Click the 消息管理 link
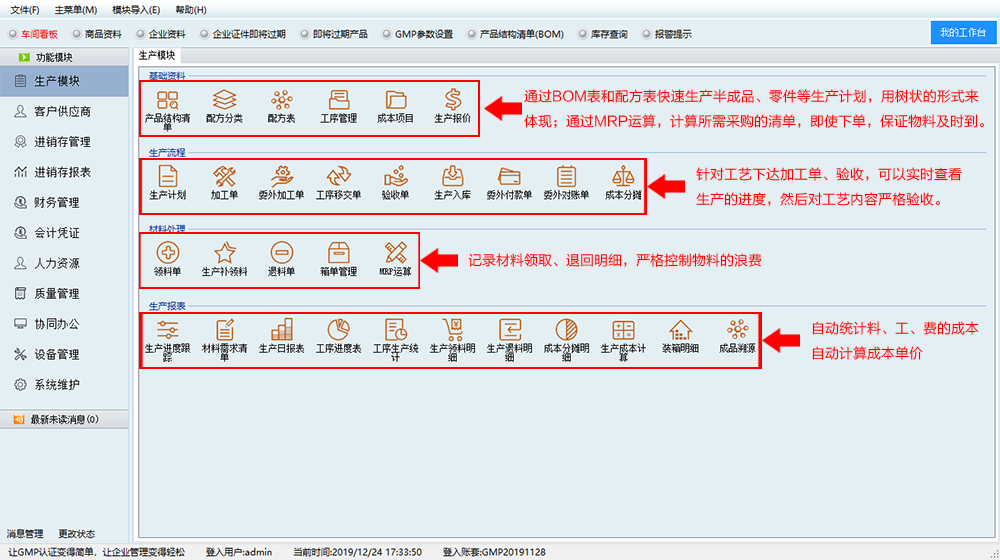Viewport: 1000px width, 560px height. tap(25, 534)
